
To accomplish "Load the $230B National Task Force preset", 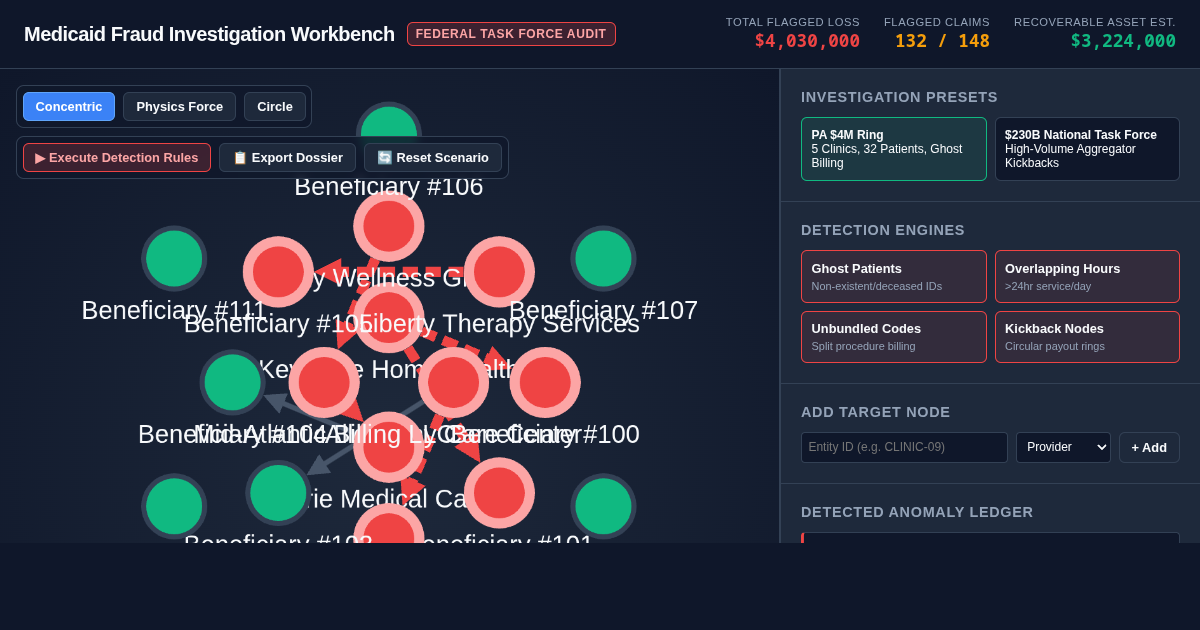I will [x=1087, y=149].
